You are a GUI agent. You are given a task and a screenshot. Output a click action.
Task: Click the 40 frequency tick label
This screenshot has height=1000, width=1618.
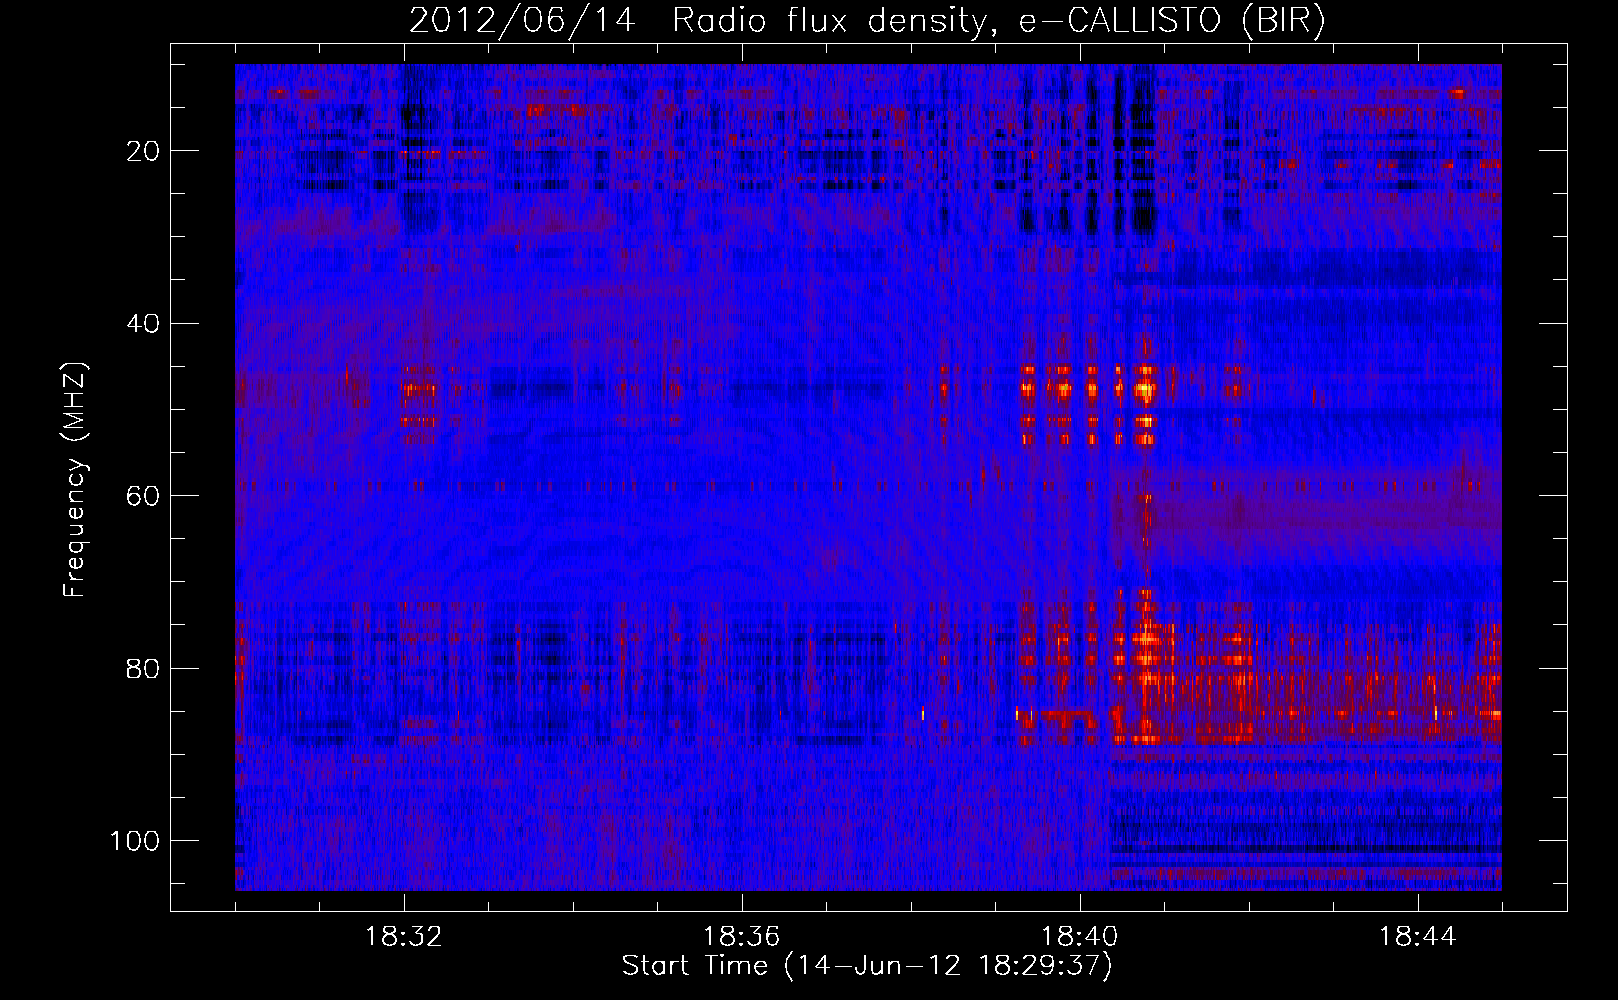tap(142, 323)
